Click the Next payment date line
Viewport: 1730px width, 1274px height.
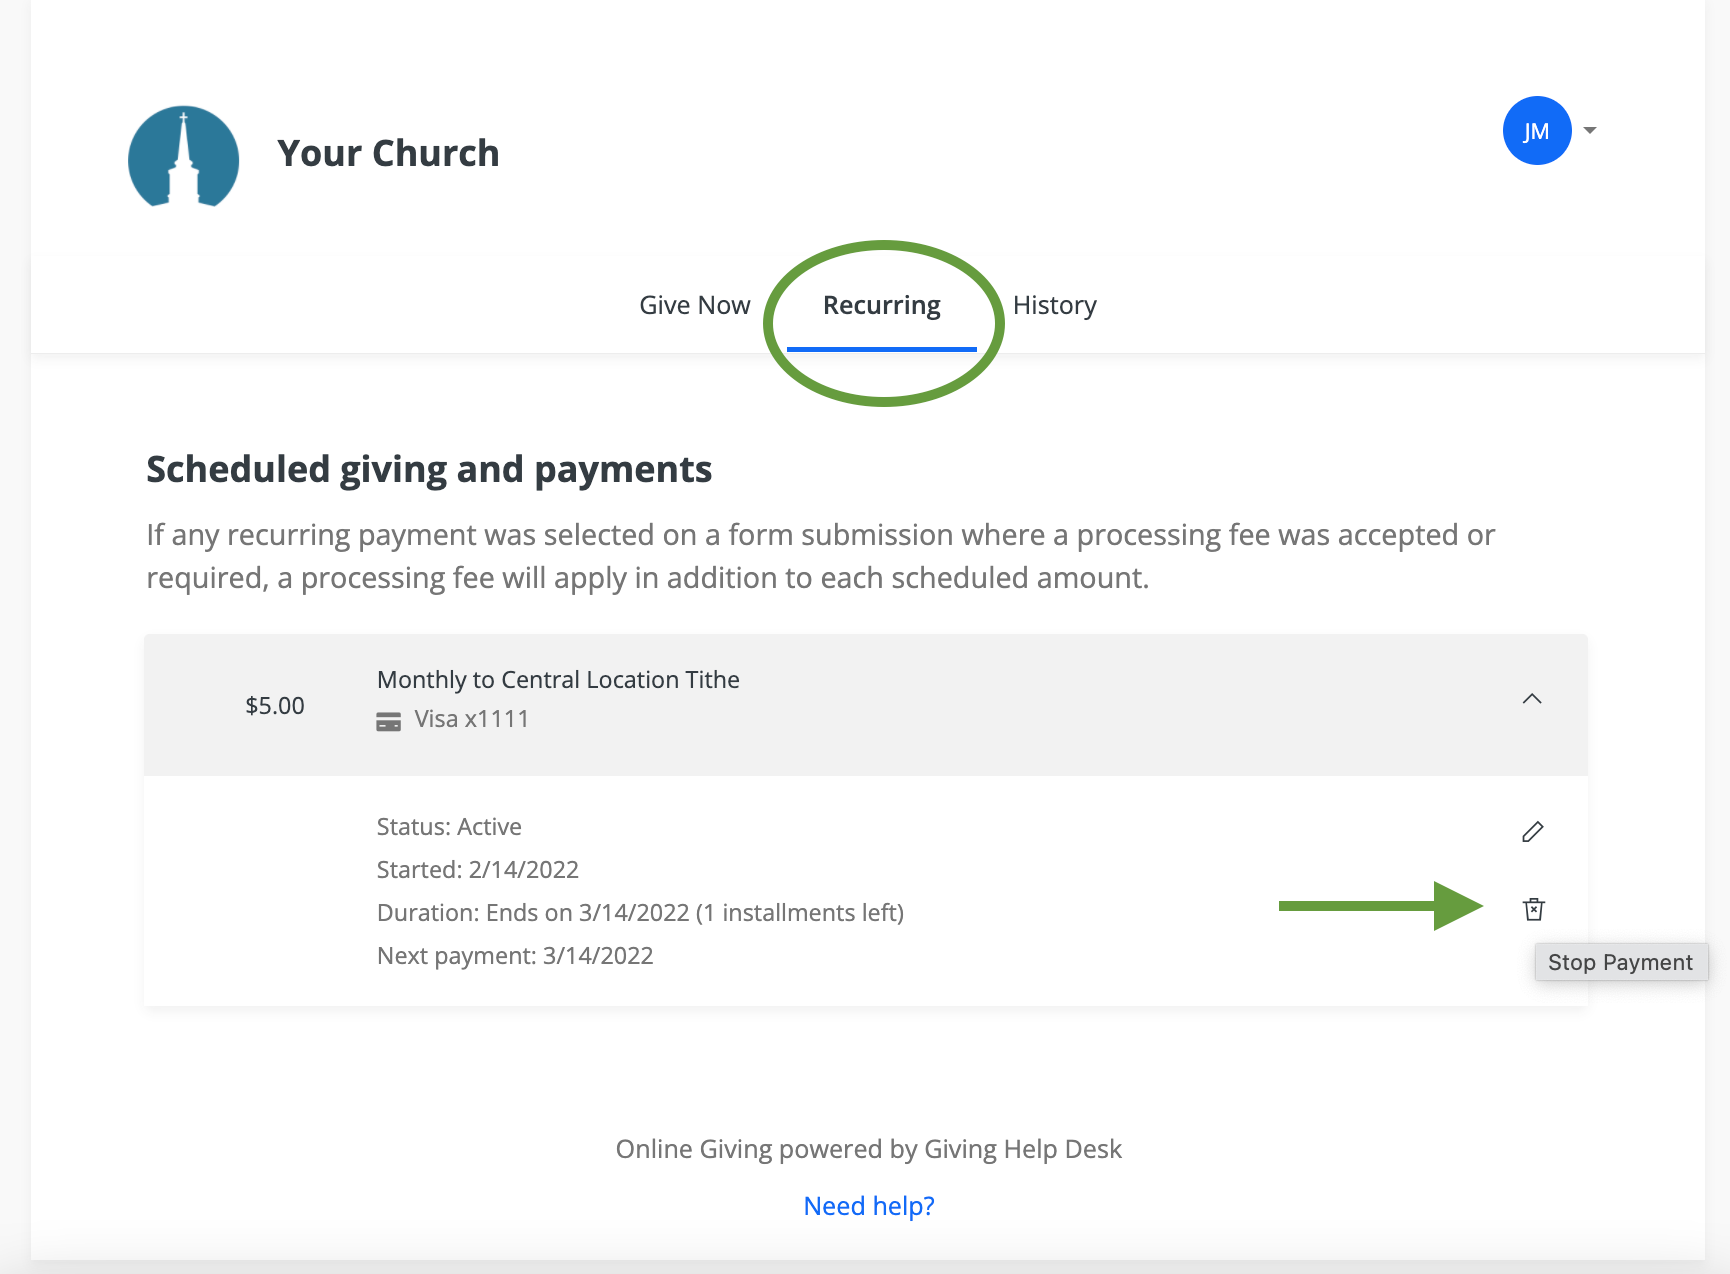click(515, 956)
